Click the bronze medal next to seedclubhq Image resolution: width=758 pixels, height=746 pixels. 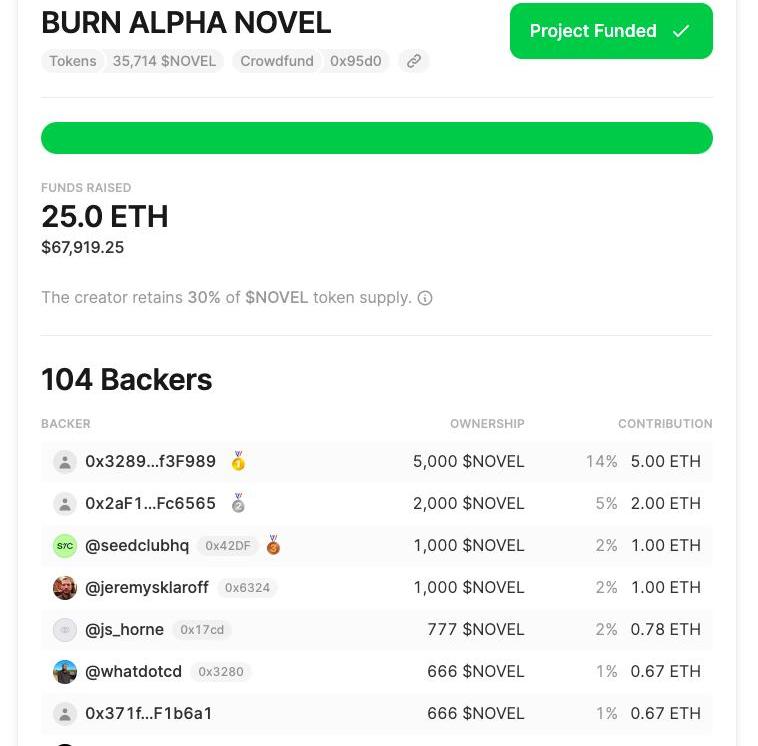(273, 545)
